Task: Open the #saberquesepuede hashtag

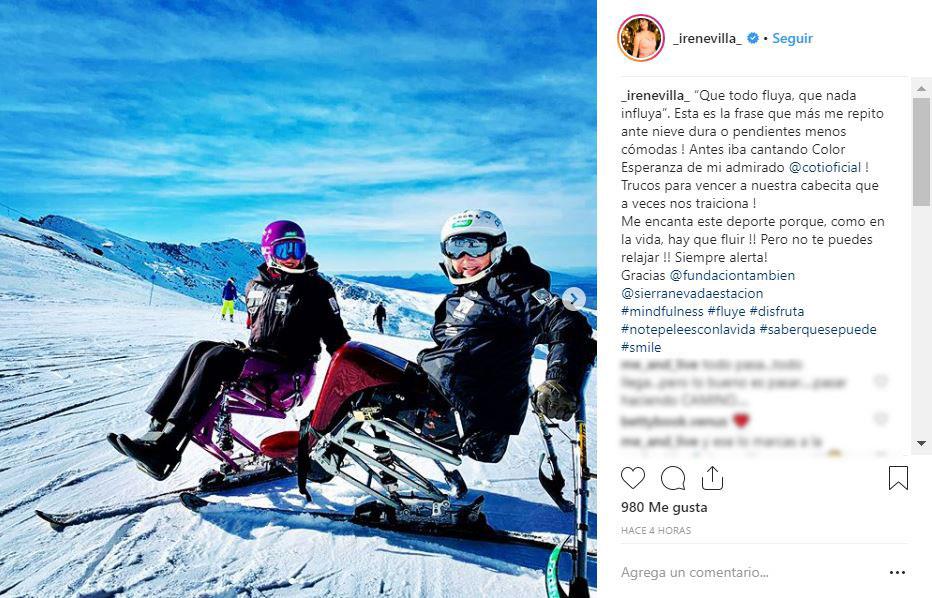Action: pyautogui.click(x=818, y=329)
